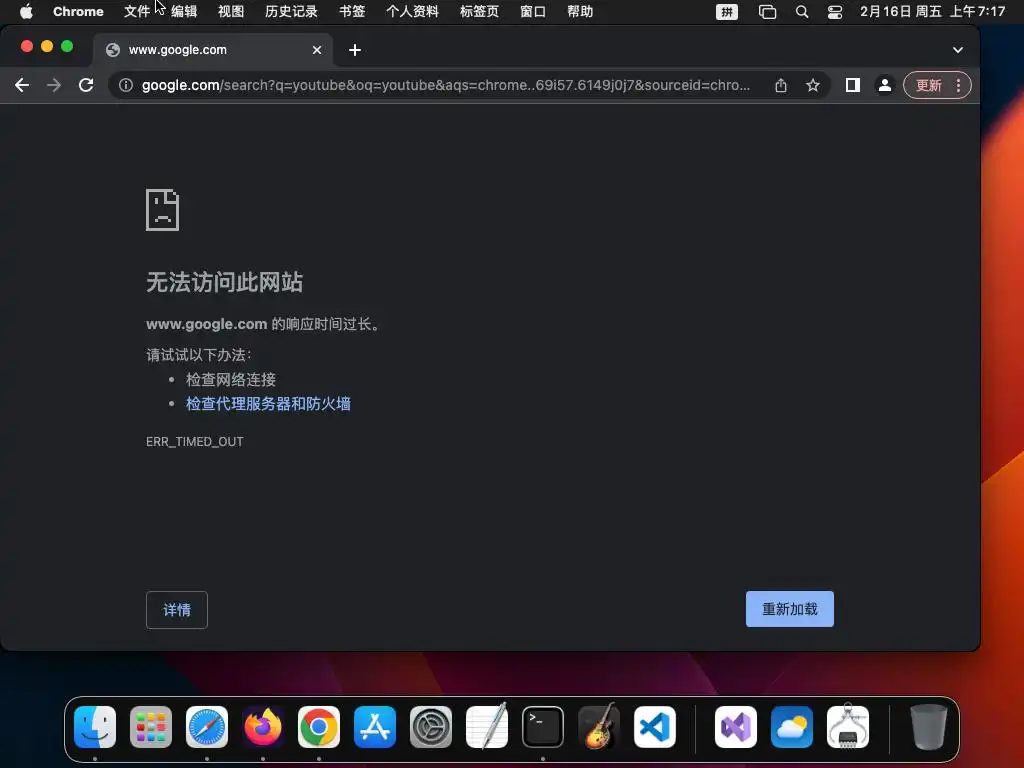Open Launchpad from the Dock
1024x768 pixels.
point(151,727)
